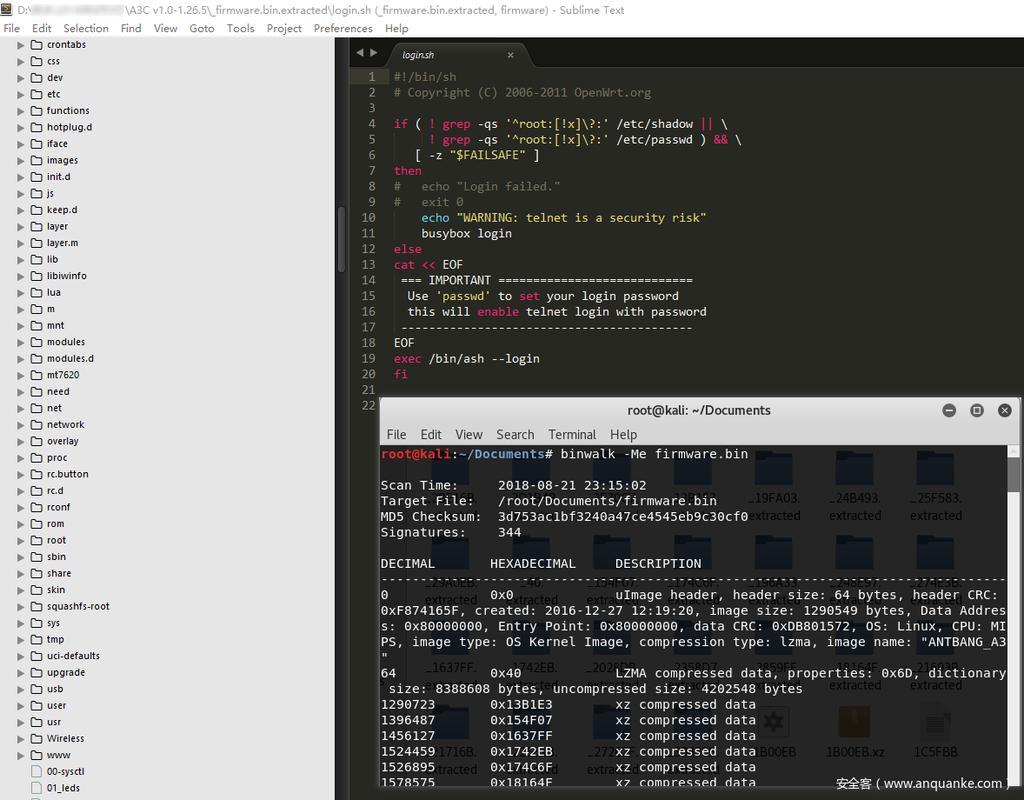Select the uci-defaults folder in sidebar
This screenshot has width=1024, height=800.
click(73, 656)
